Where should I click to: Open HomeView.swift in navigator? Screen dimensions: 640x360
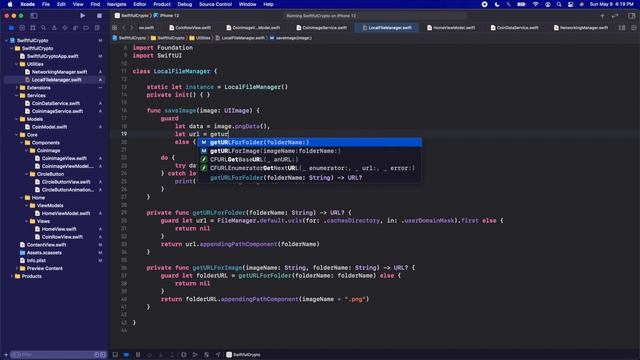tap(59, 229)
